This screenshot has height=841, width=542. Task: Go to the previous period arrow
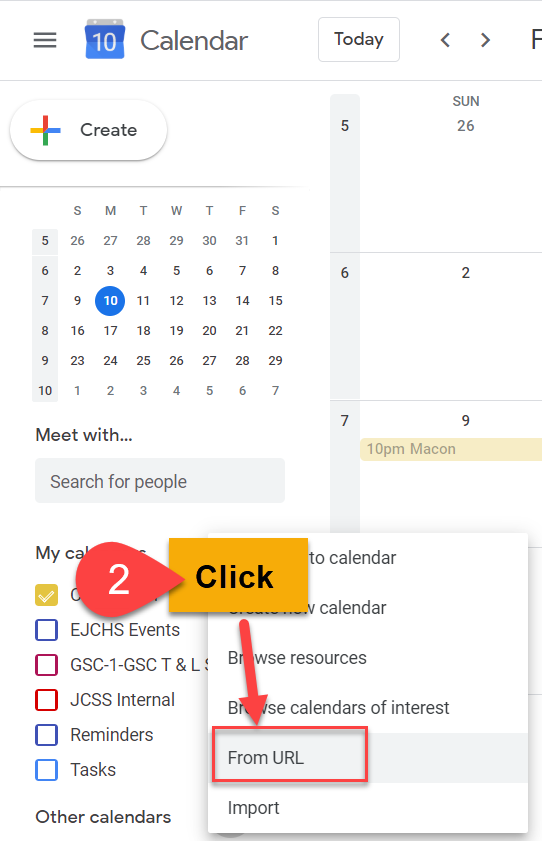(445, 40)
